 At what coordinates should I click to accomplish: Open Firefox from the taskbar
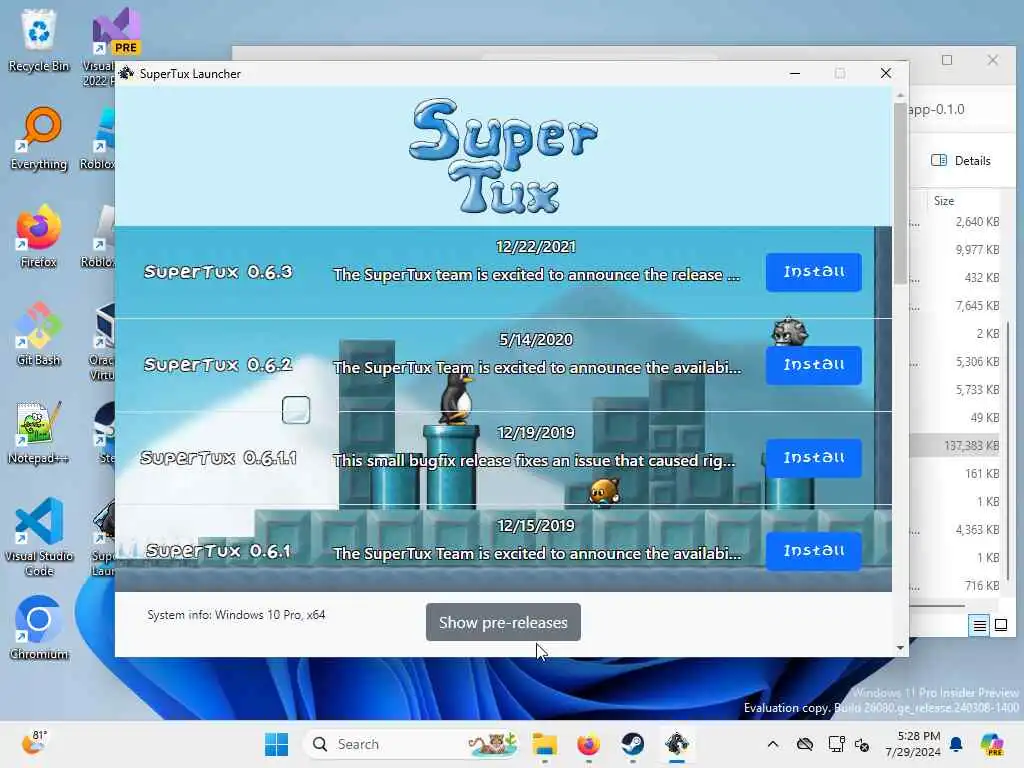(x=588, y=744)
